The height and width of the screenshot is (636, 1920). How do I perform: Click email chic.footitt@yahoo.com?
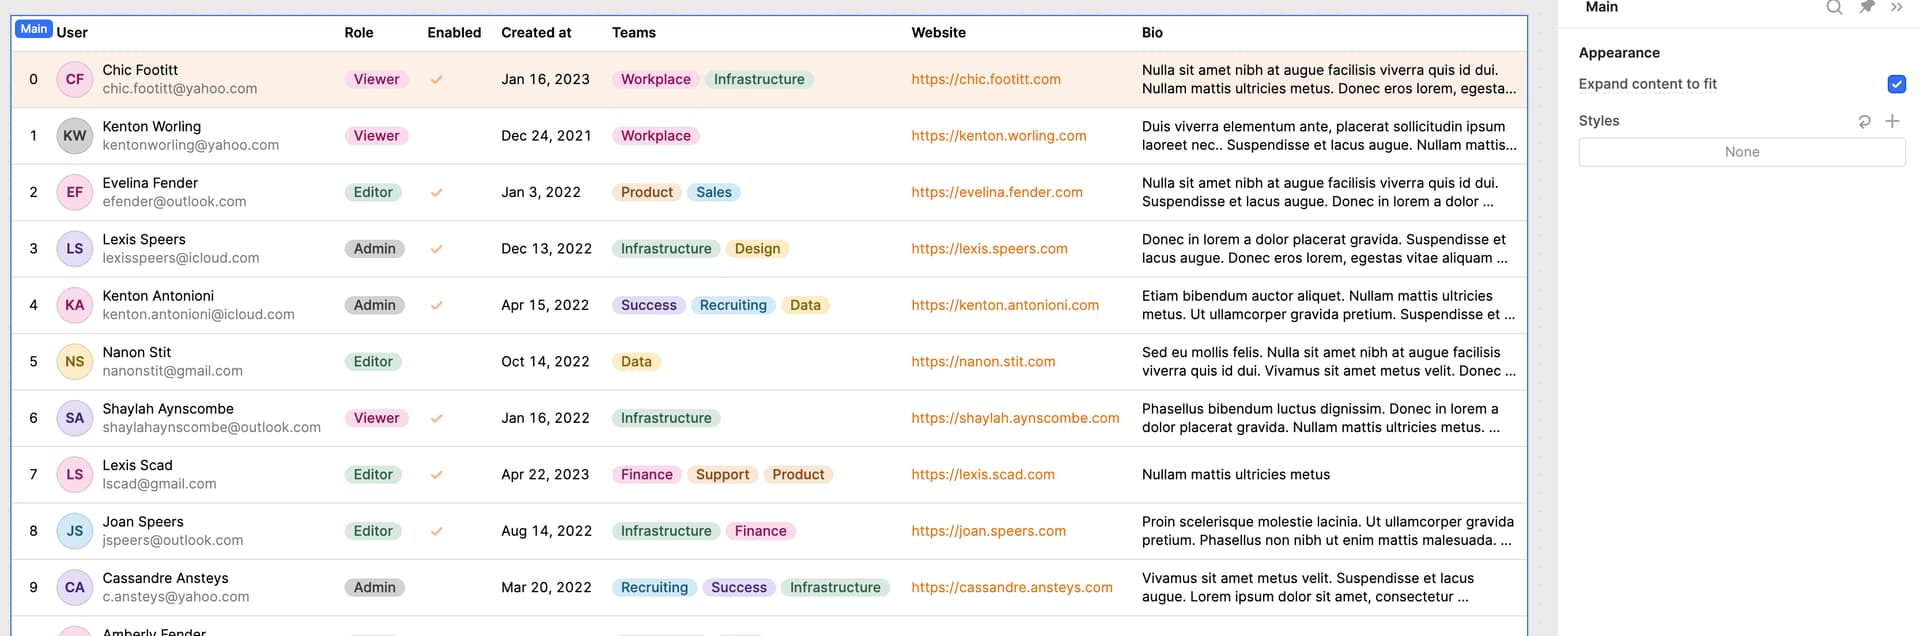(180, 89)
